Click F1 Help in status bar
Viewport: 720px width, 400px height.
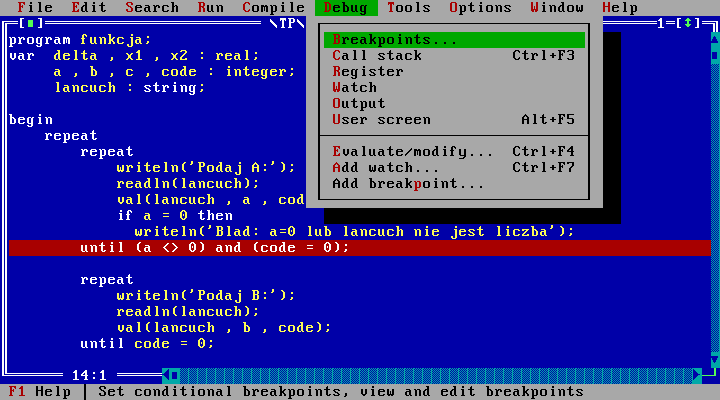(39, 392)
